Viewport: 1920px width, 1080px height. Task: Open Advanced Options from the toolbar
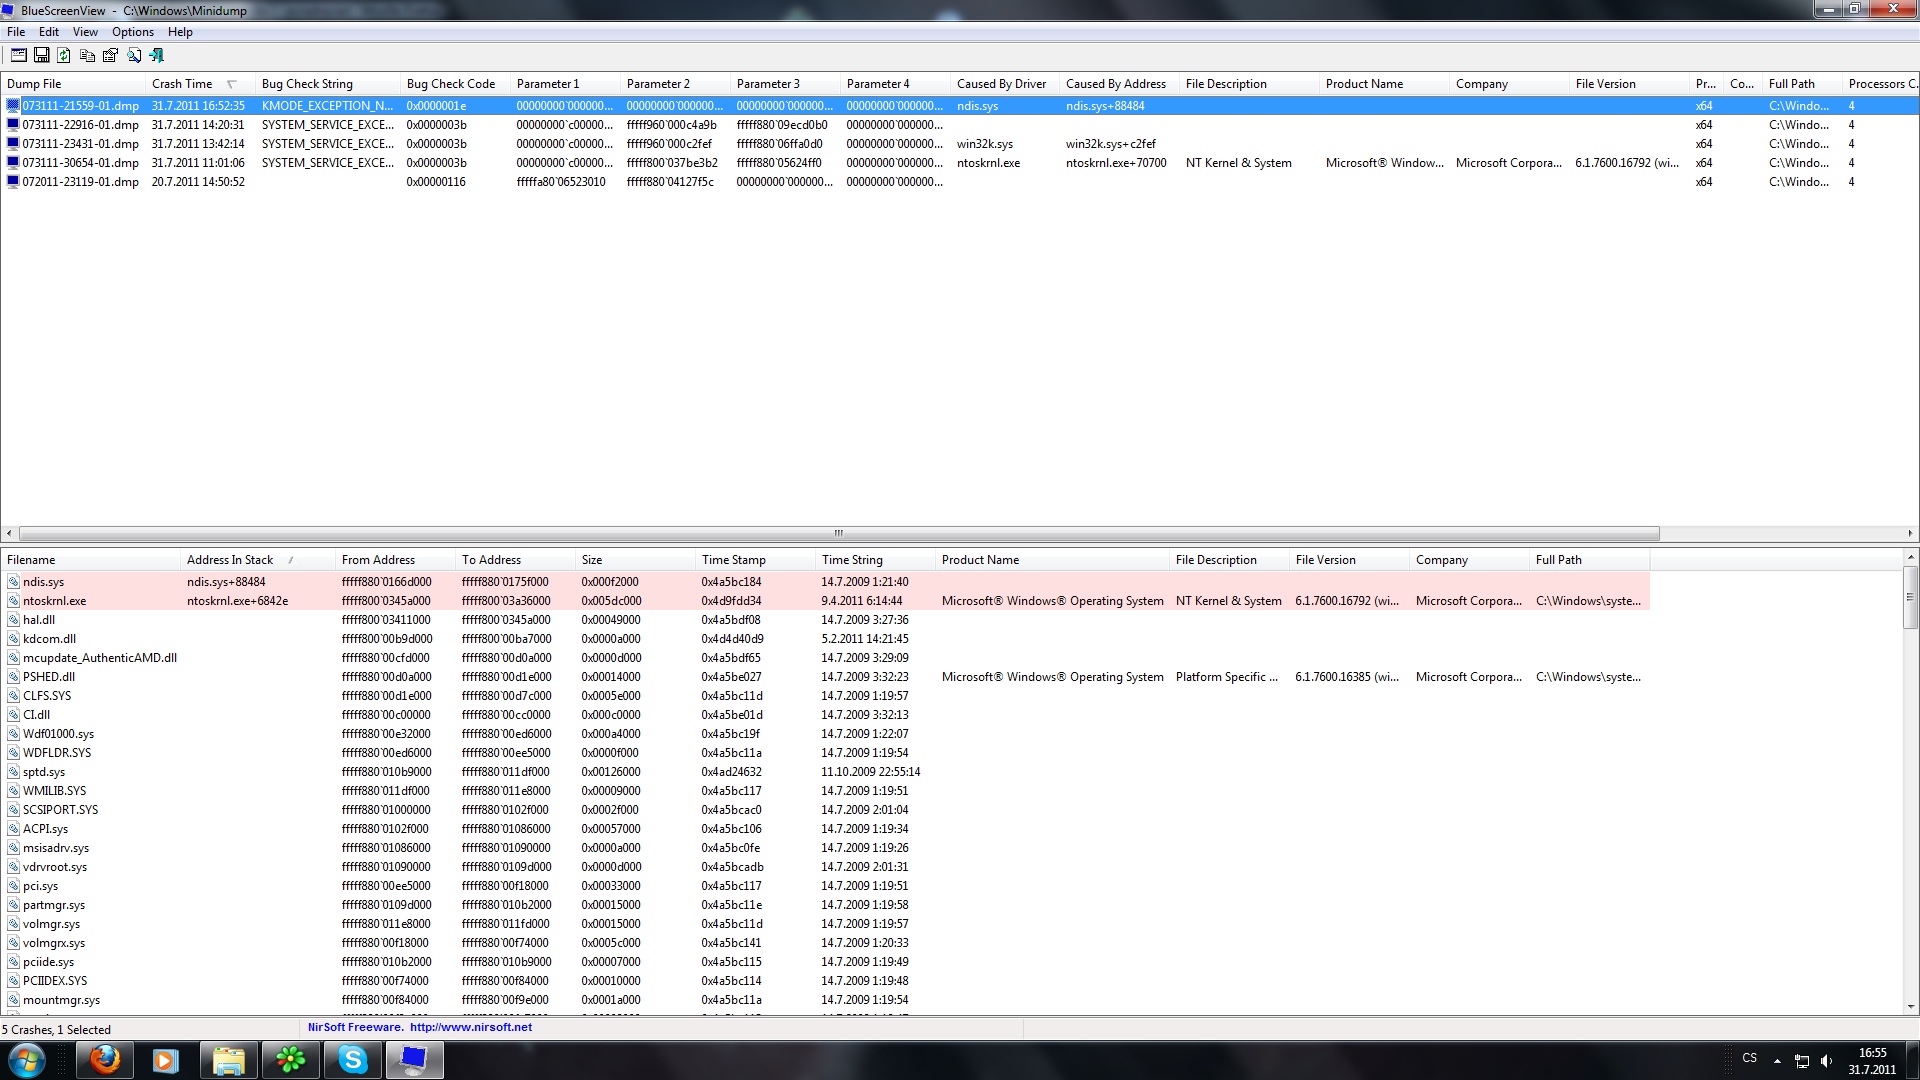[x=18, y=56]
